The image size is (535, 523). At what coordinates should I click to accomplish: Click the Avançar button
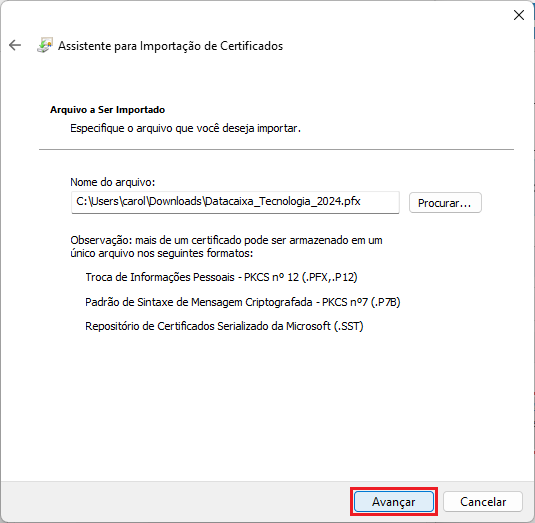pos(393,502)
